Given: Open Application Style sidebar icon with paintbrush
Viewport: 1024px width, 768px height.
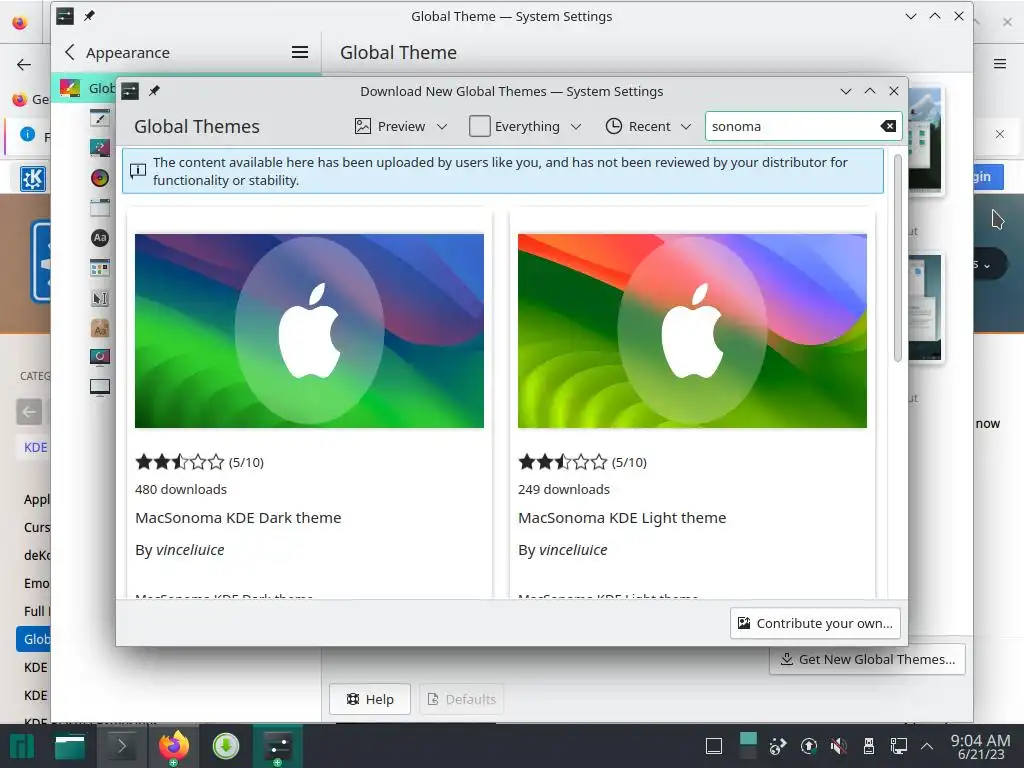Looking at the screenshot, I should tap(100, 118).
